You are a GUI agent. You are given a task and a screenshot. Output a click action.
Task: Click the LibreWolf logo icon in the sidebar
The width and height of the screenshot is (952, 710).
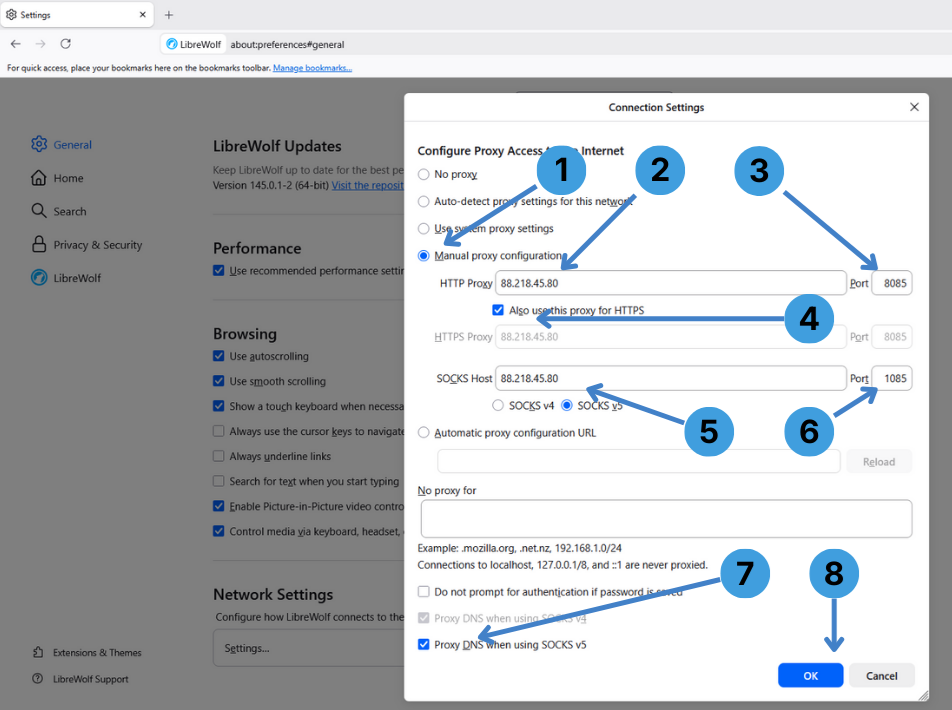(39, 278)
